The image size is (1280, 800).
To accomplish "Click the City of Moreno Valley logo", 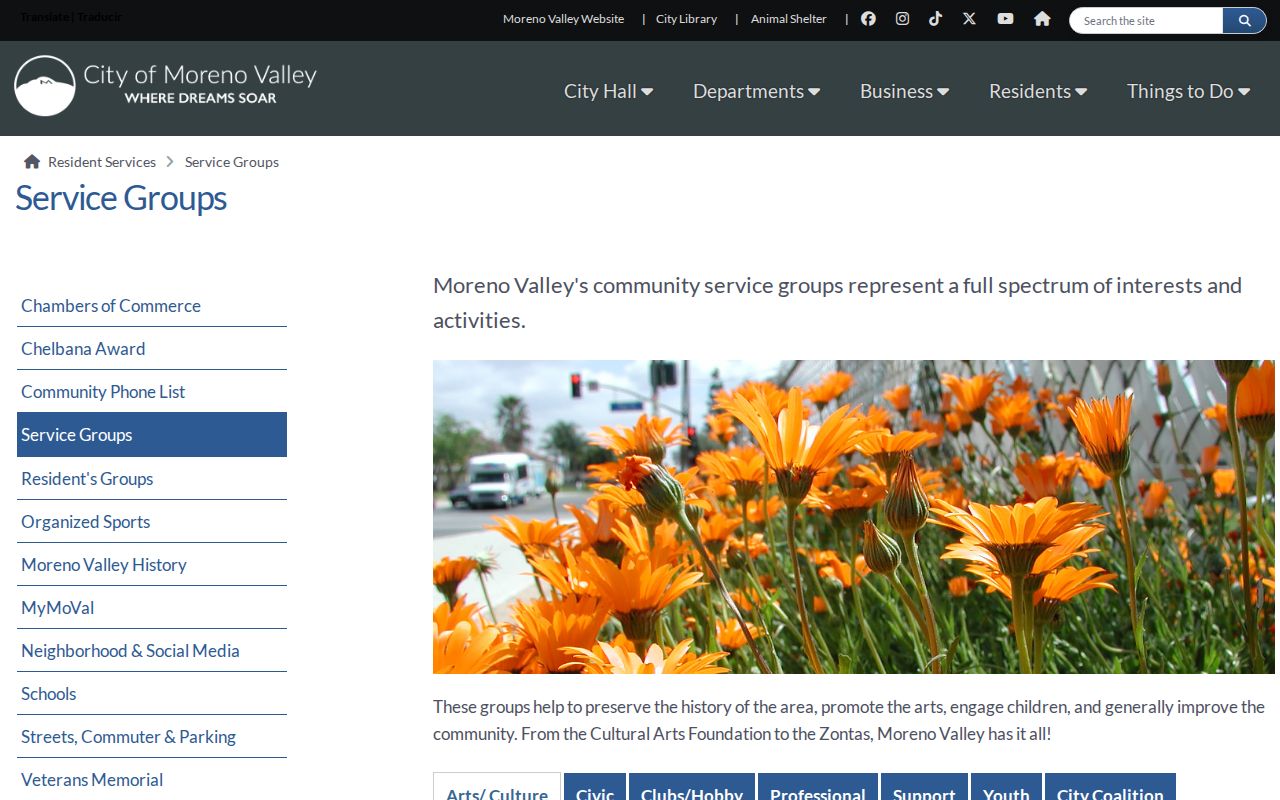I will point(166,85).
